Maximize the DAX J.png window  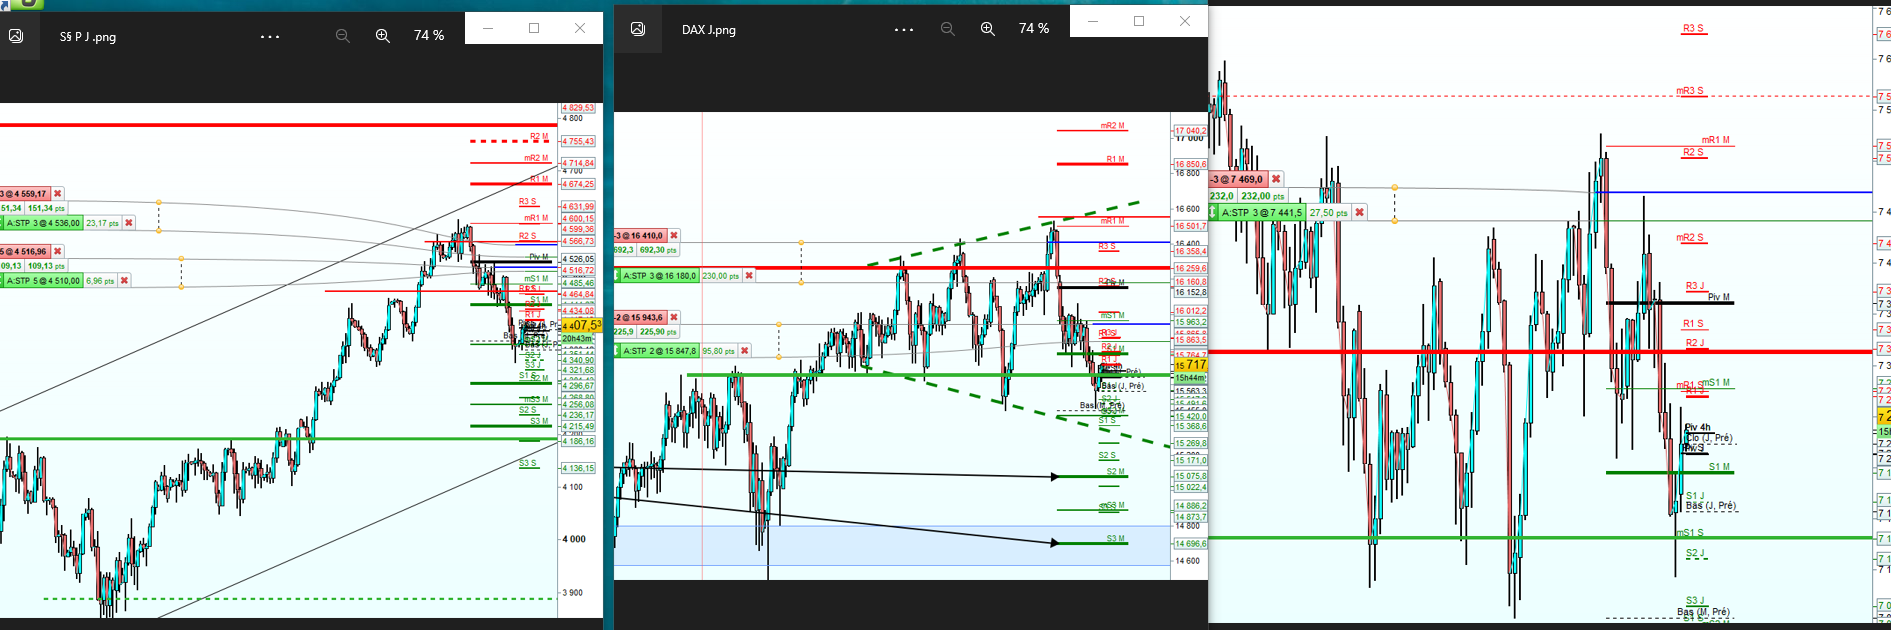[1139, 21]
